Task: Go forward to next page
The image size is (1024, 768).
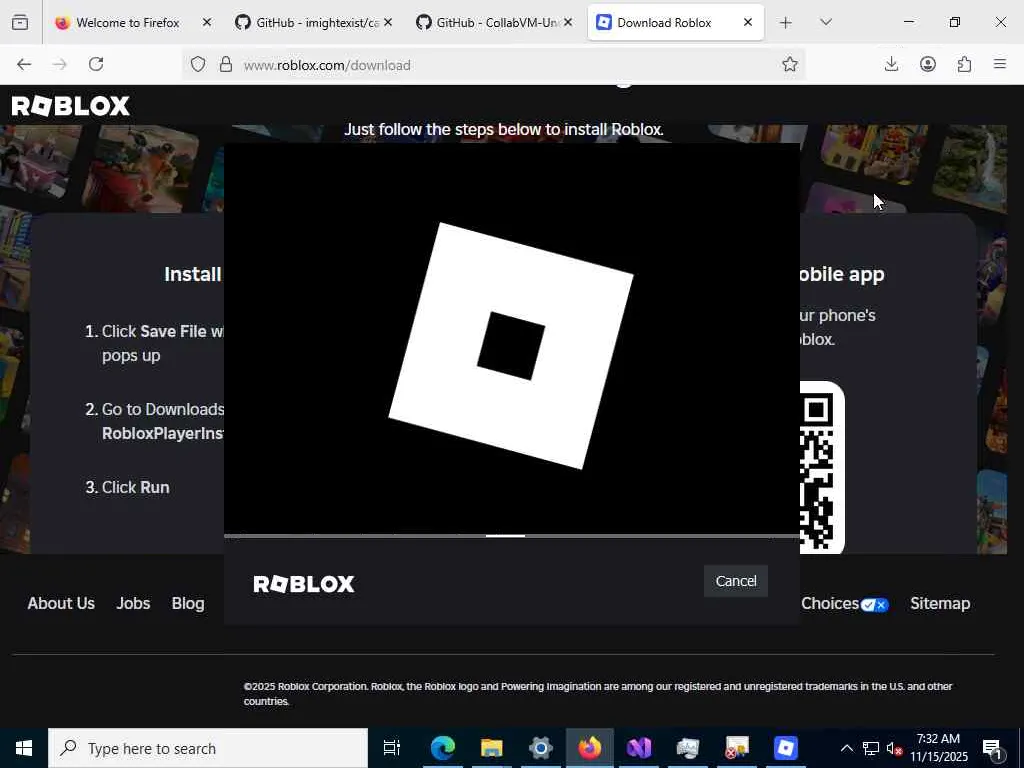Action: (59, 65)
